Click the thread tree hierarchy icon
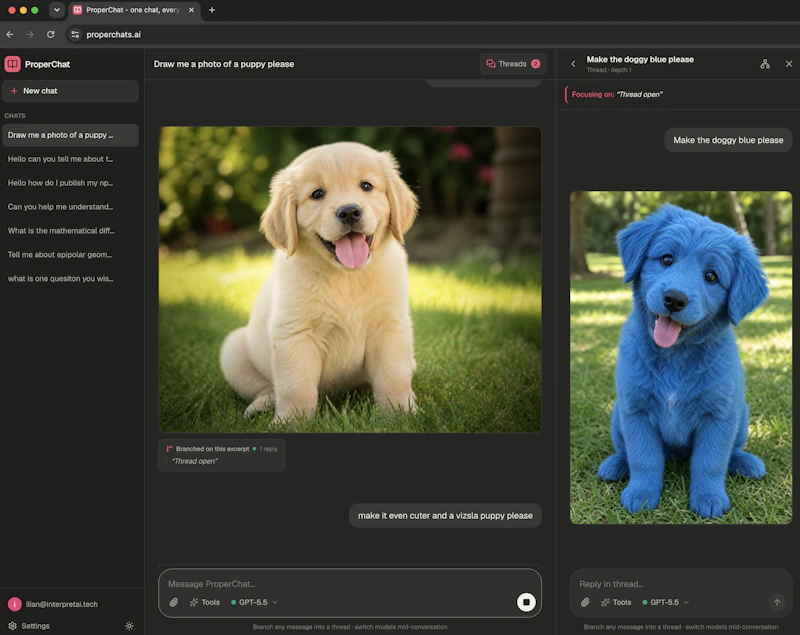800x635 pixels. (x=765, y=64)
